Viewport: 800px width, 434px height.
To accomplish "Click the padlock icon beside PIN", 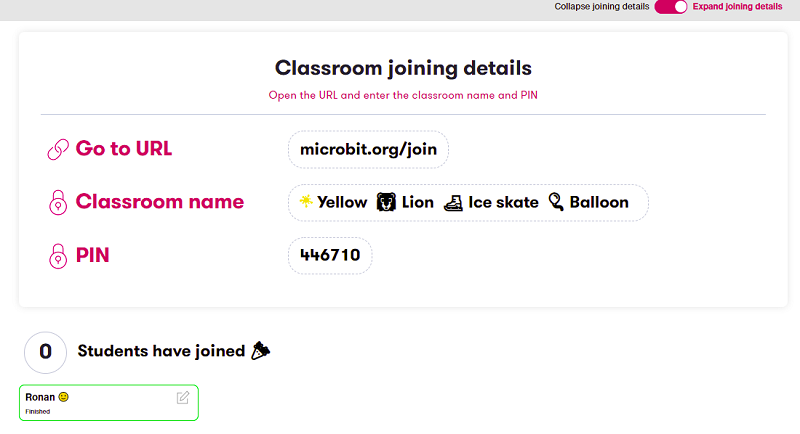I will point(57,256).
